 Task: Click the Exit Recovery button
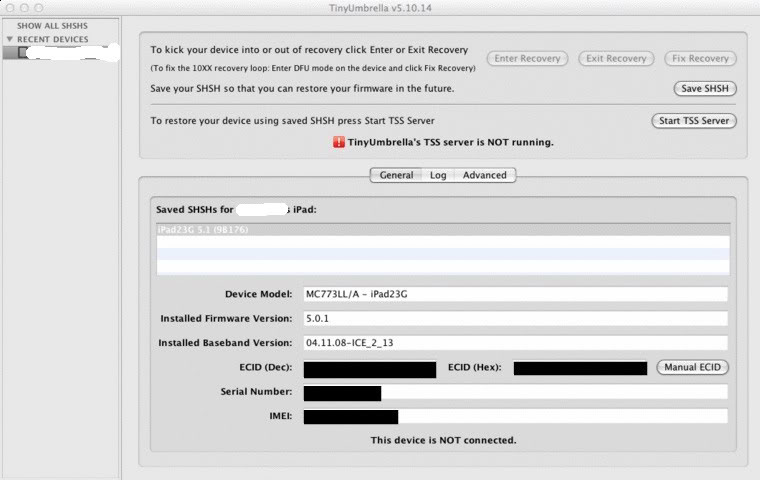coord(616,59)
